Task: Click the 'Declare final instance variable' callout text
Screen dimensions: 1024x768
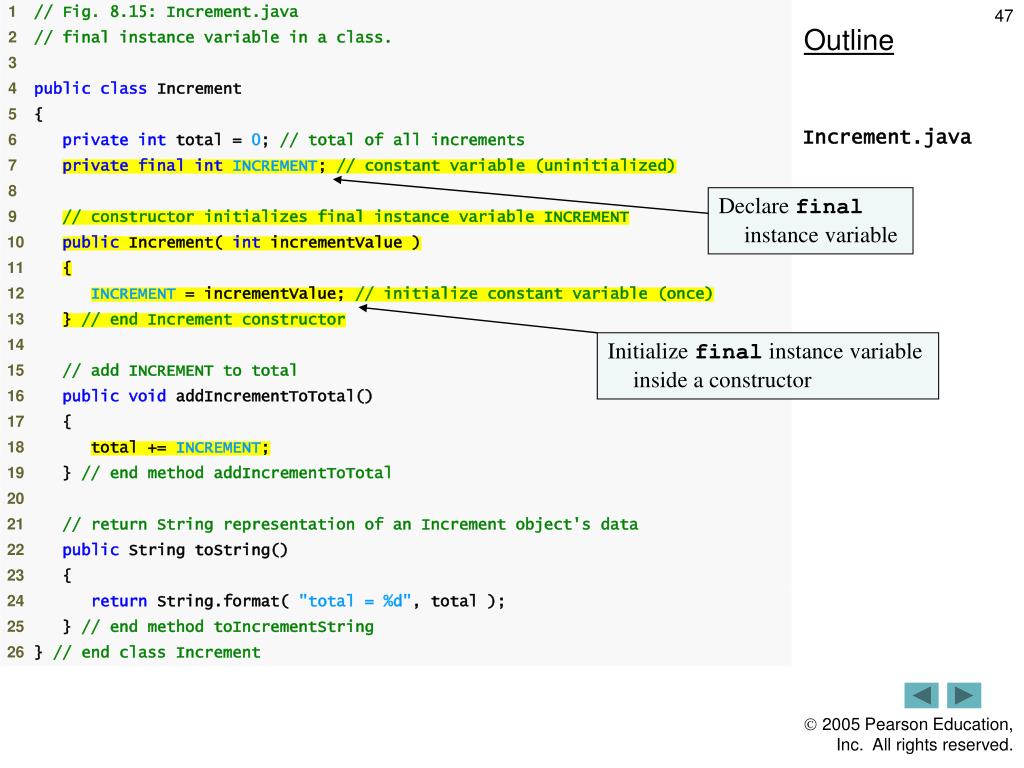Action: tap(808, 221)
